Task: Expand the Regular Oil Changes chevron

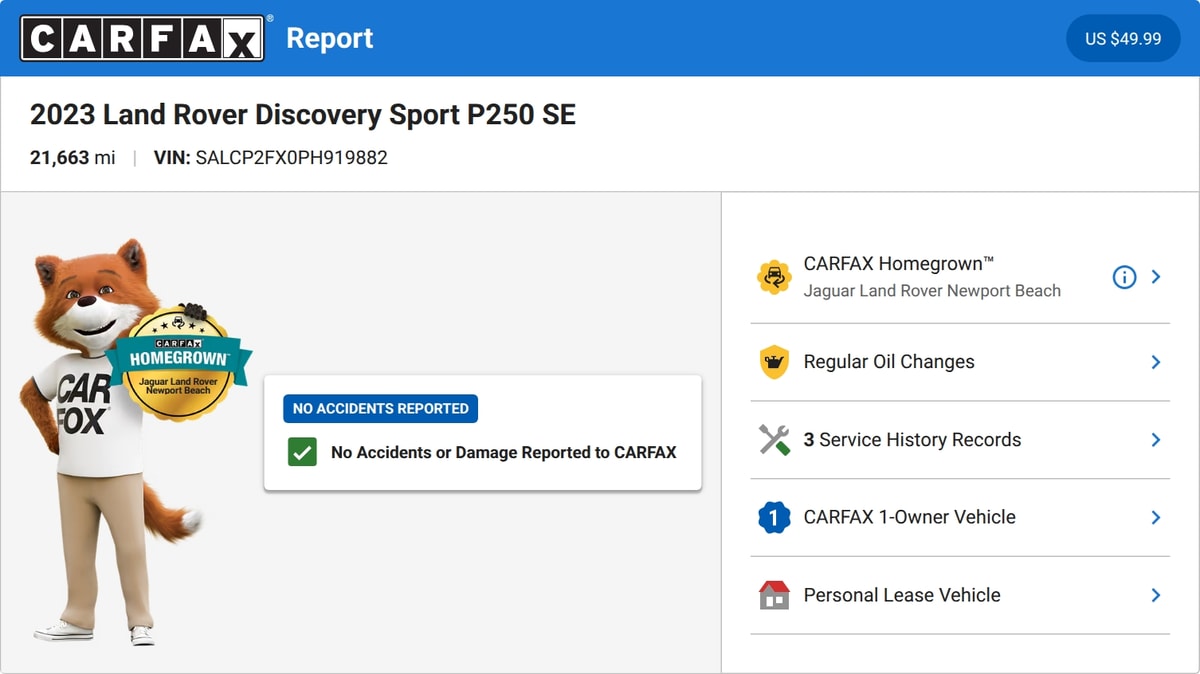Action: [1156, 362]
